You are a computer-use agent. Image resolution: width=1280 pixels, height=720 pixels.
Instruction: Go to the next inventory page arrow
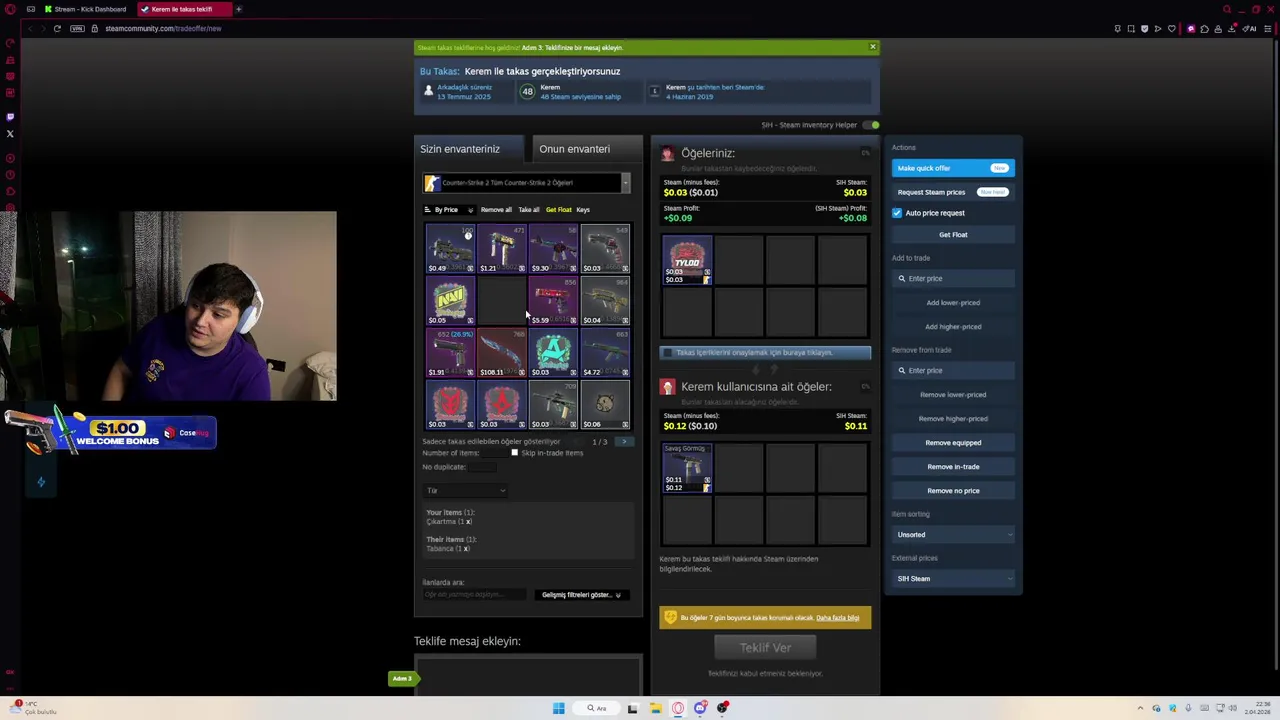coord(624,441)
